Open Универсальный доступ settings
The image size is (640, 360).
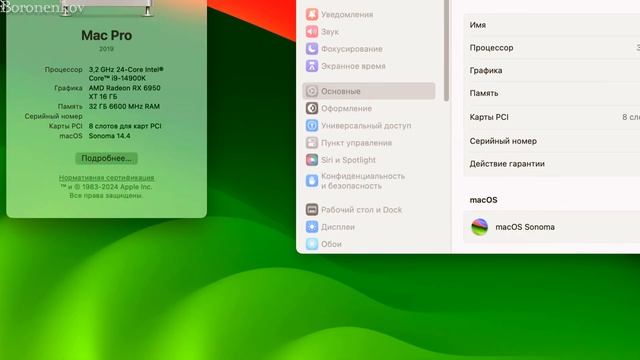point(369,125)
